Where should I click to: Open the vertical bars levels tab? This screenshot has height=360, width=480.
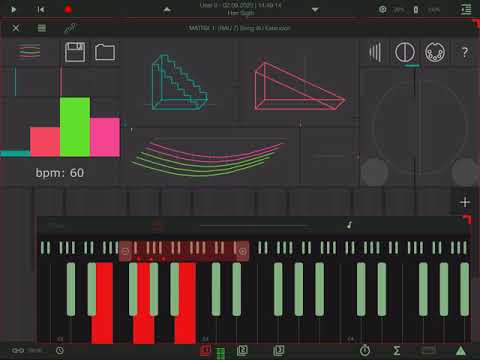[375, 52]
